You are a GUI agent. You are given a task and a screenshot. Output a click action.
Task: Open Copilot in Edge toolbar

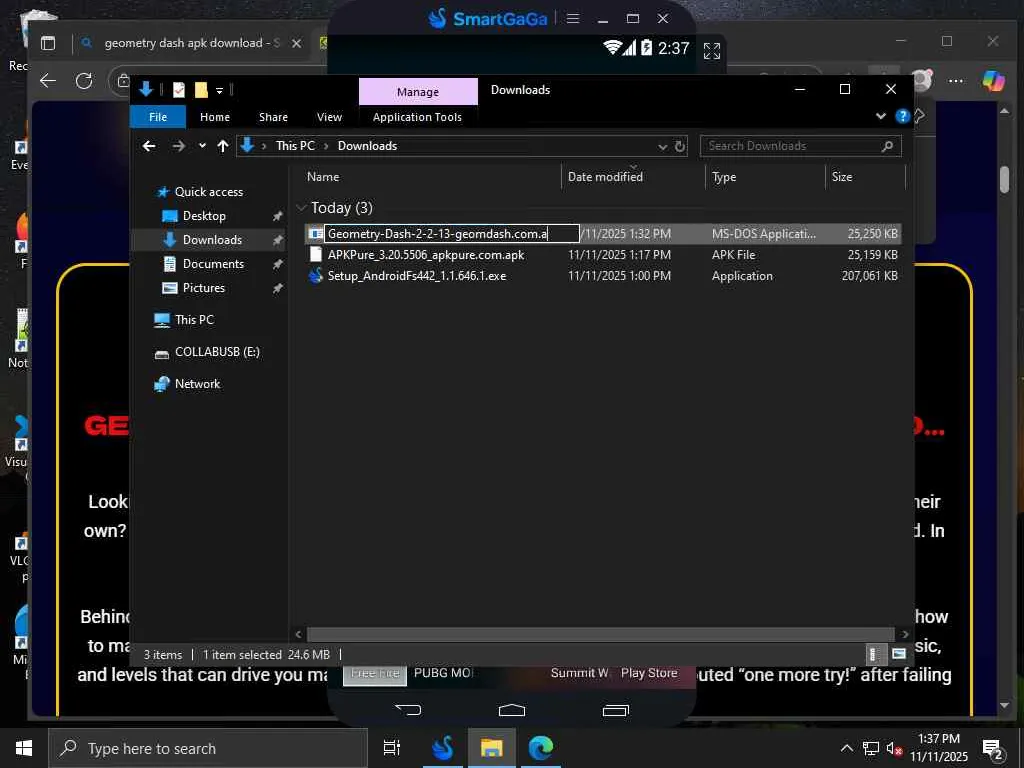(993, 80)
